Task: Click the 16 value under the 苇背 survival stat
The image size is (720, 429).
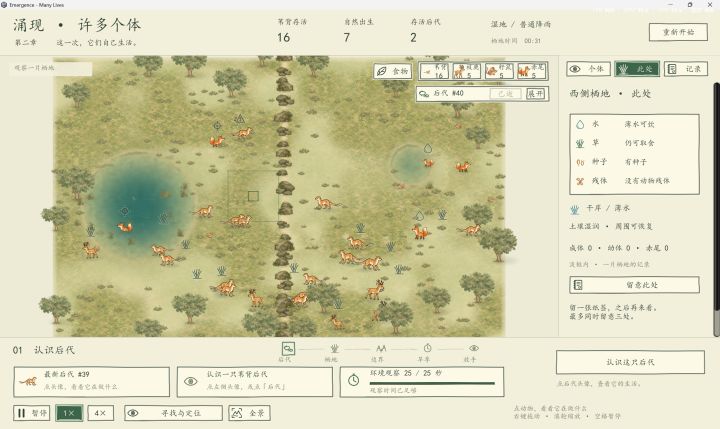Action: tap(283, 37)
